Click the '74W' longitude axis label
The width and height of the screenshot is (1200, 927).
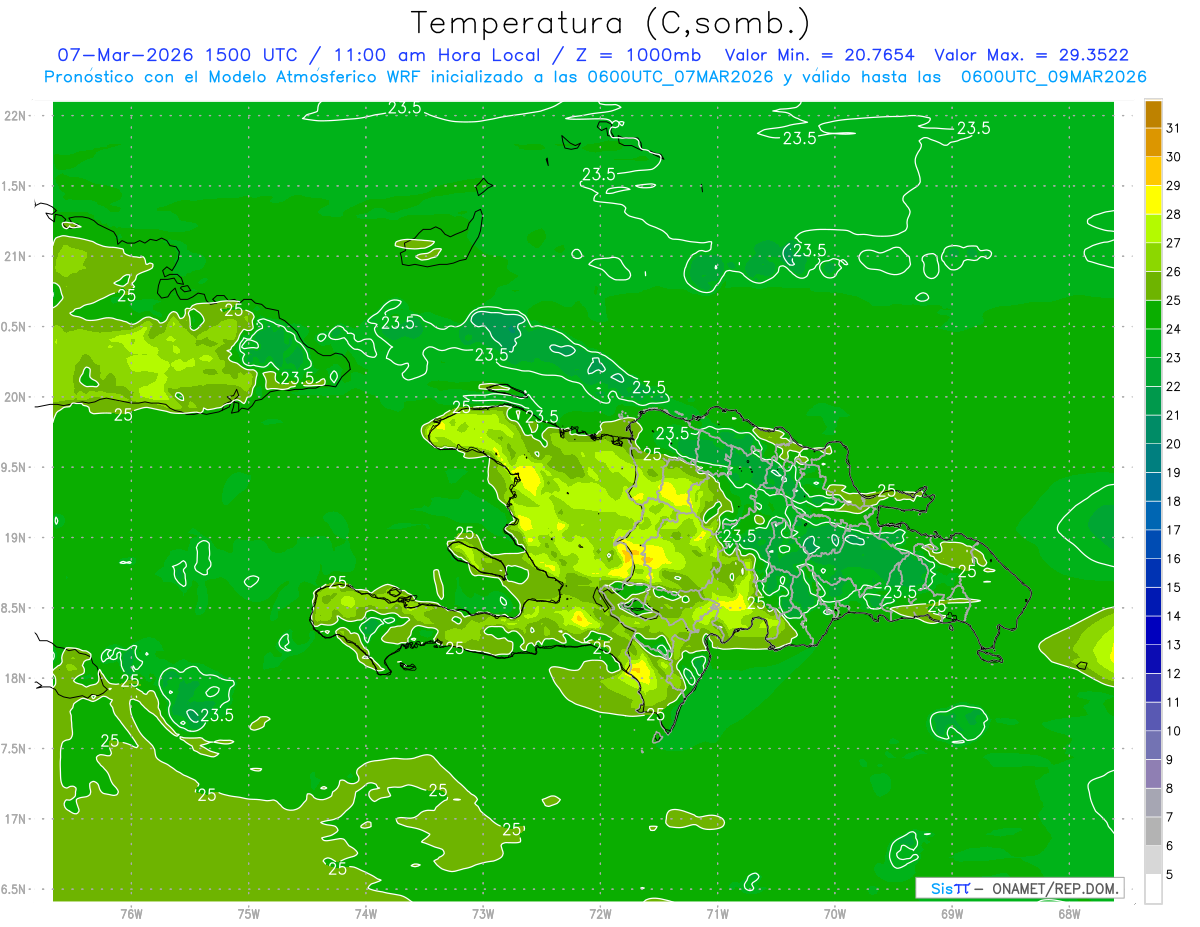(366, 913)
